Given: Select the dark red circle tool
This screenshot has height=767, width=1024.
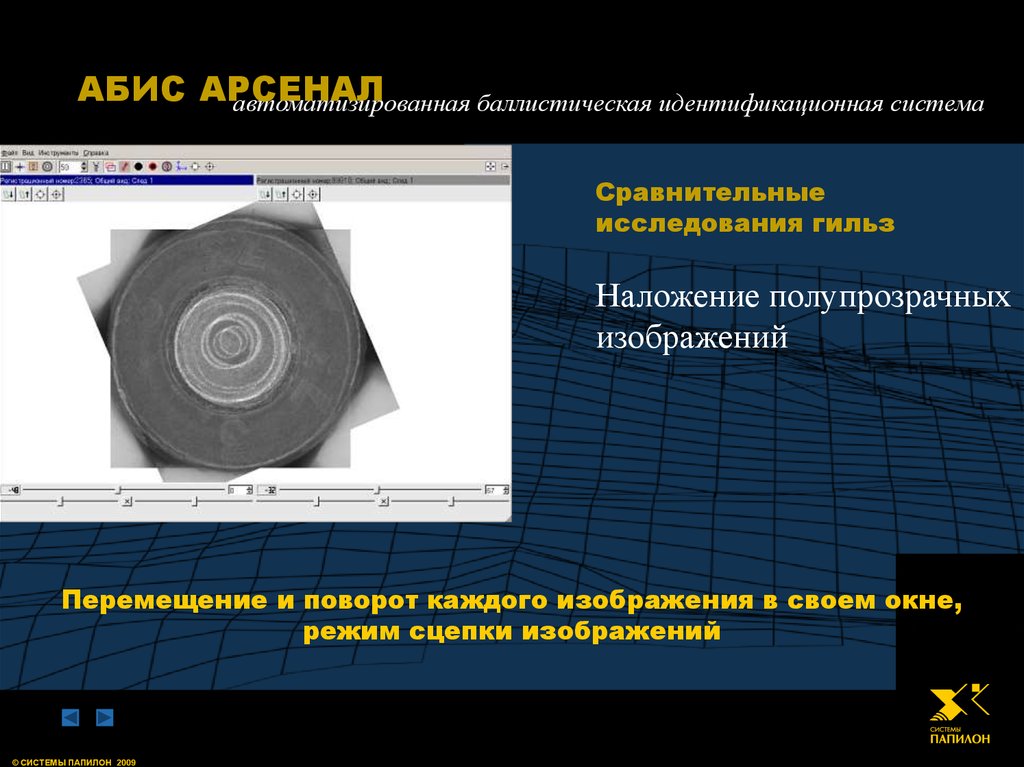Looking at the screenshot, I should [152, 166].
